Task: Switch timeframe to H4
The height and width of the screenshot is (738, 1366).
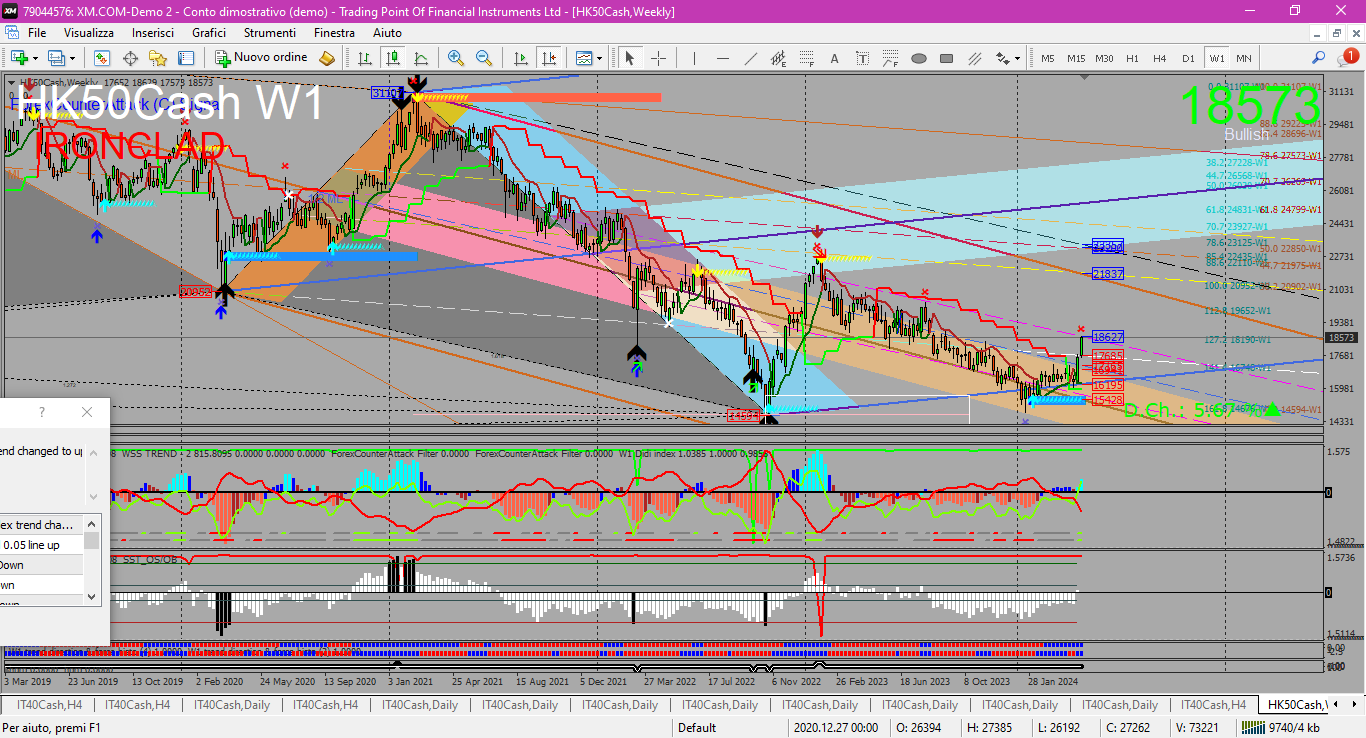Action: coord(1160,58)
